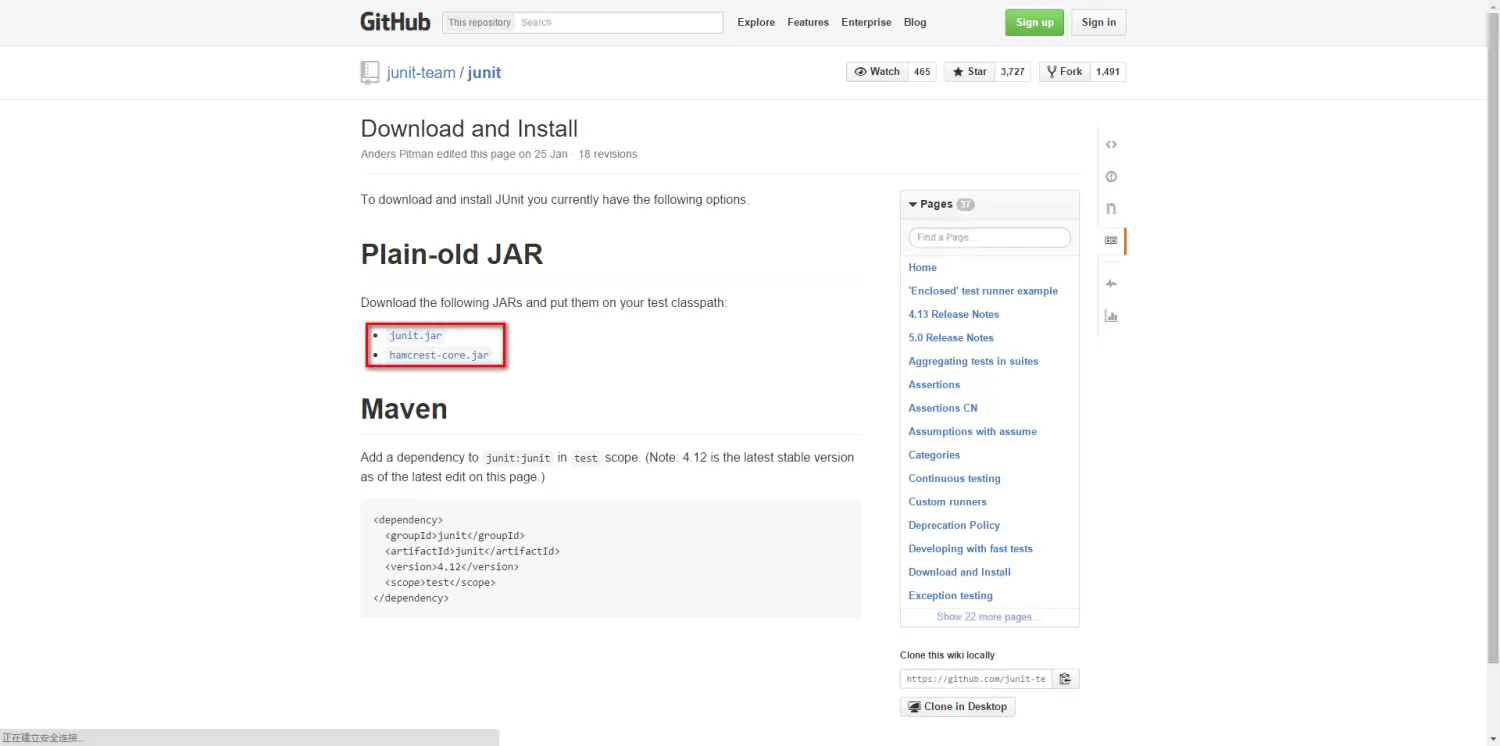View the 3,727 stargazers count

point(1013,72)
